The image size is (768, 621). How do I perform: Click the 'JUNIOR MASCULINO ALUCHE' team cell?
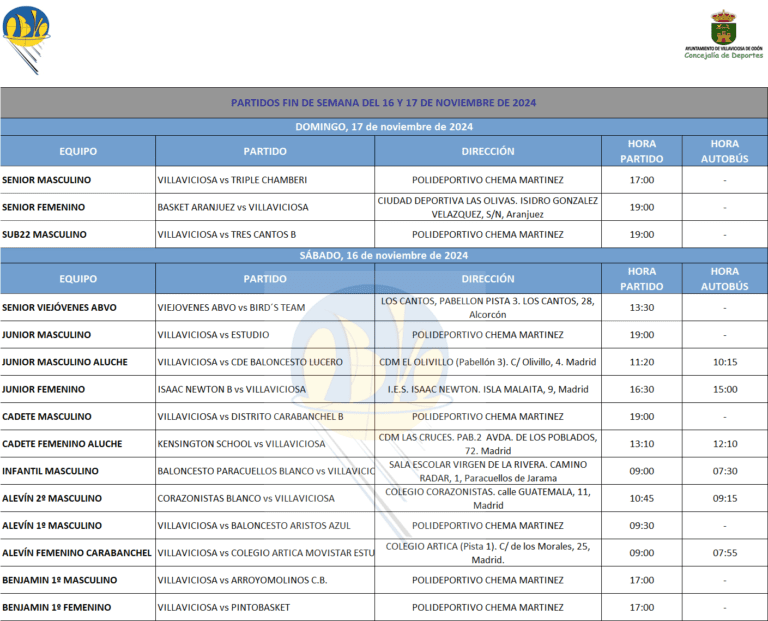(77, 362)
